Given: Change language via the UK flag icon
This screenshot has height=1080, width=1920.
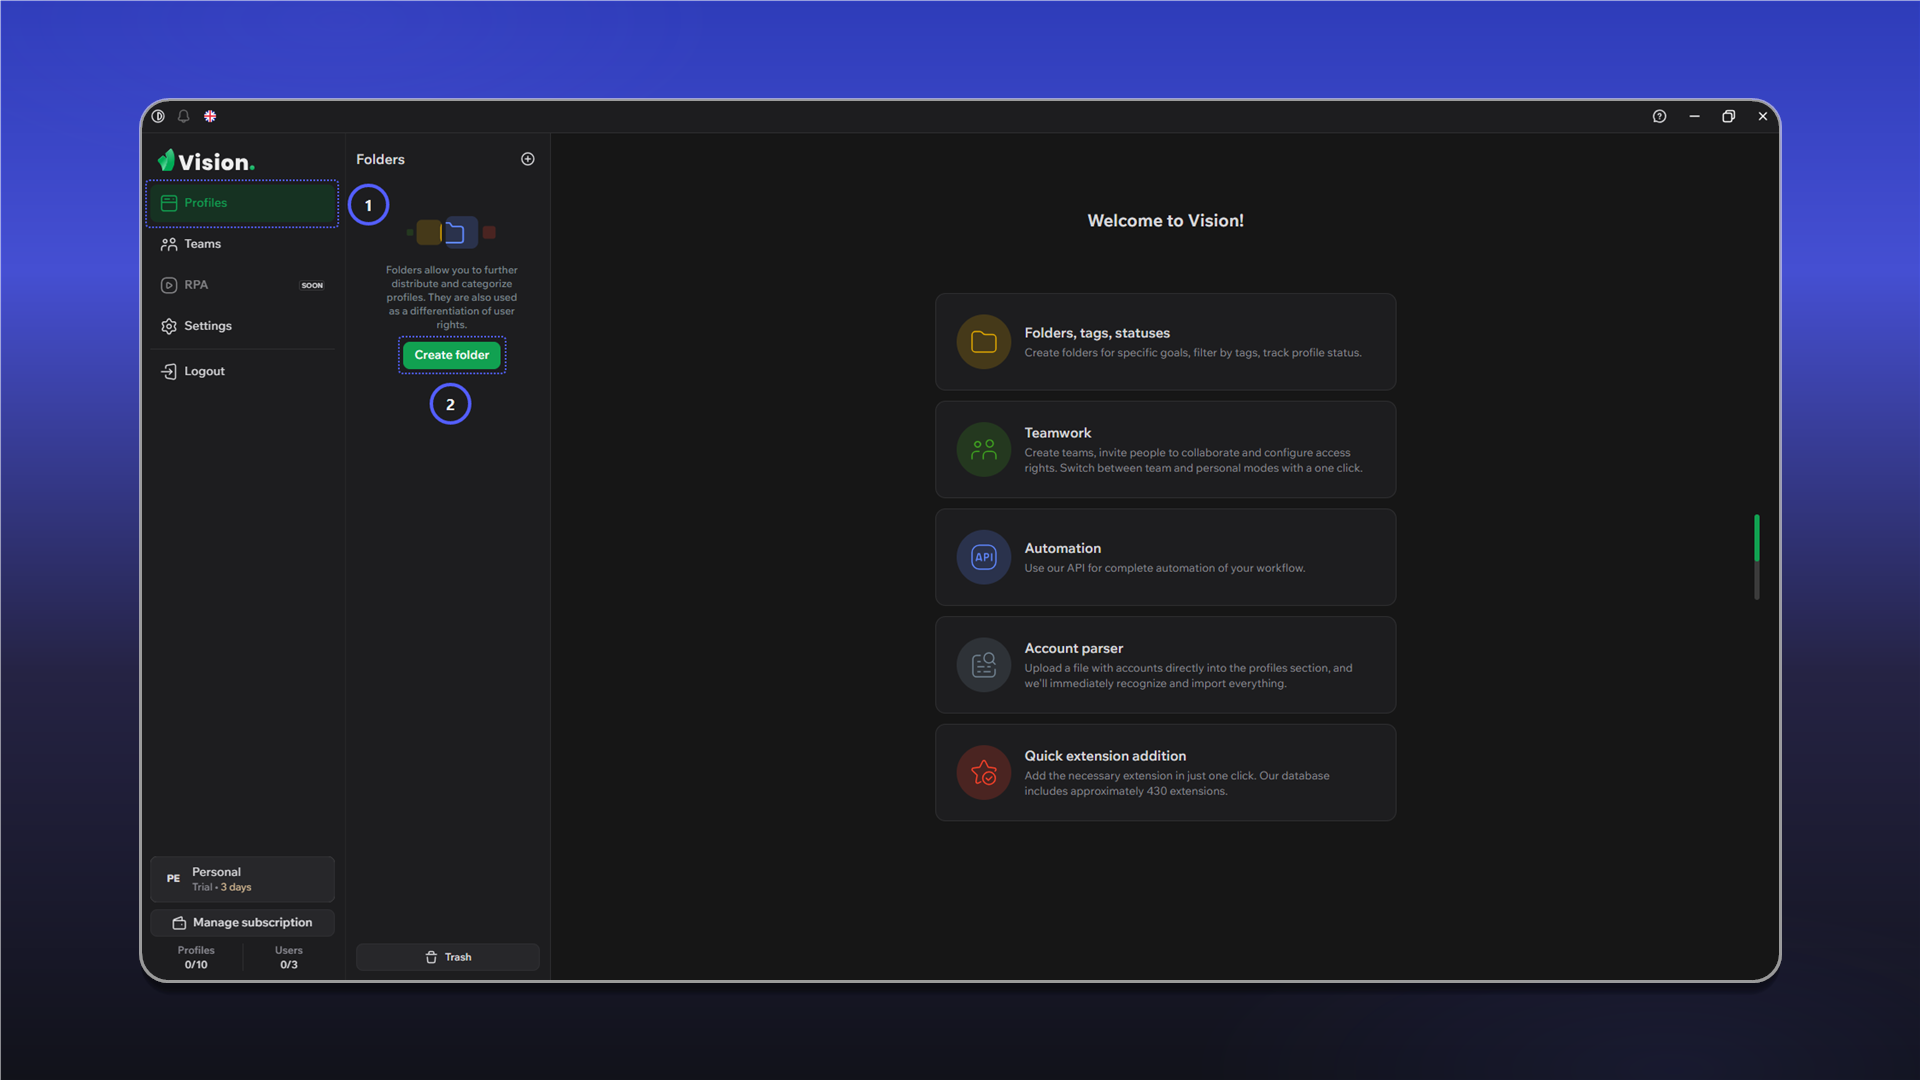Looking at the screenshot, I should pyautogui.click(x=210, y=116).
